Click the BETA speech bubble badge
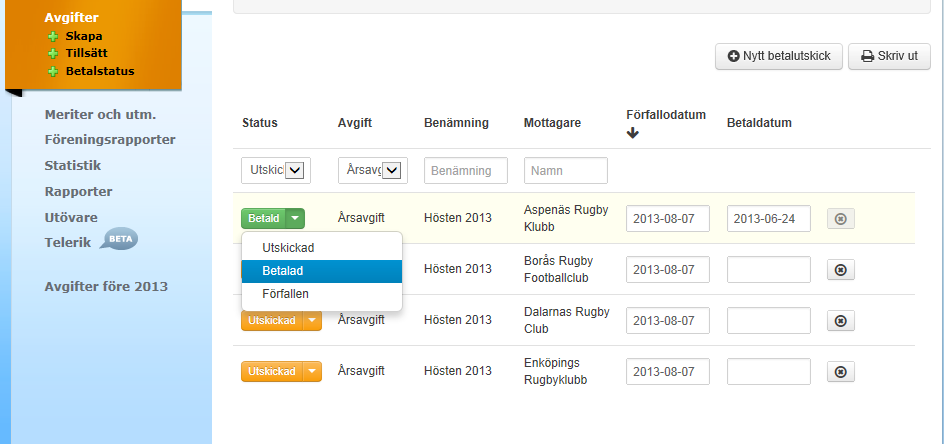944x444 pixels. [x=119, y=239]
